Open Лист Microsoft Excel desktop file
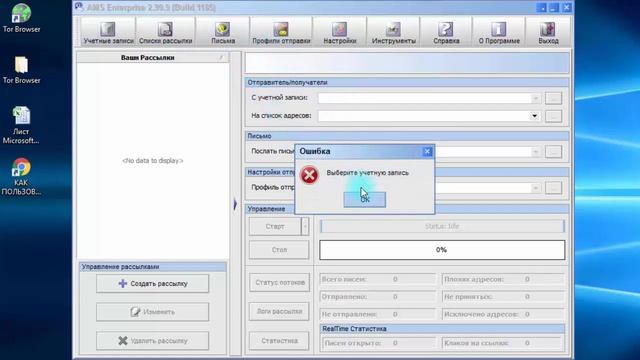 pos(21,125)
